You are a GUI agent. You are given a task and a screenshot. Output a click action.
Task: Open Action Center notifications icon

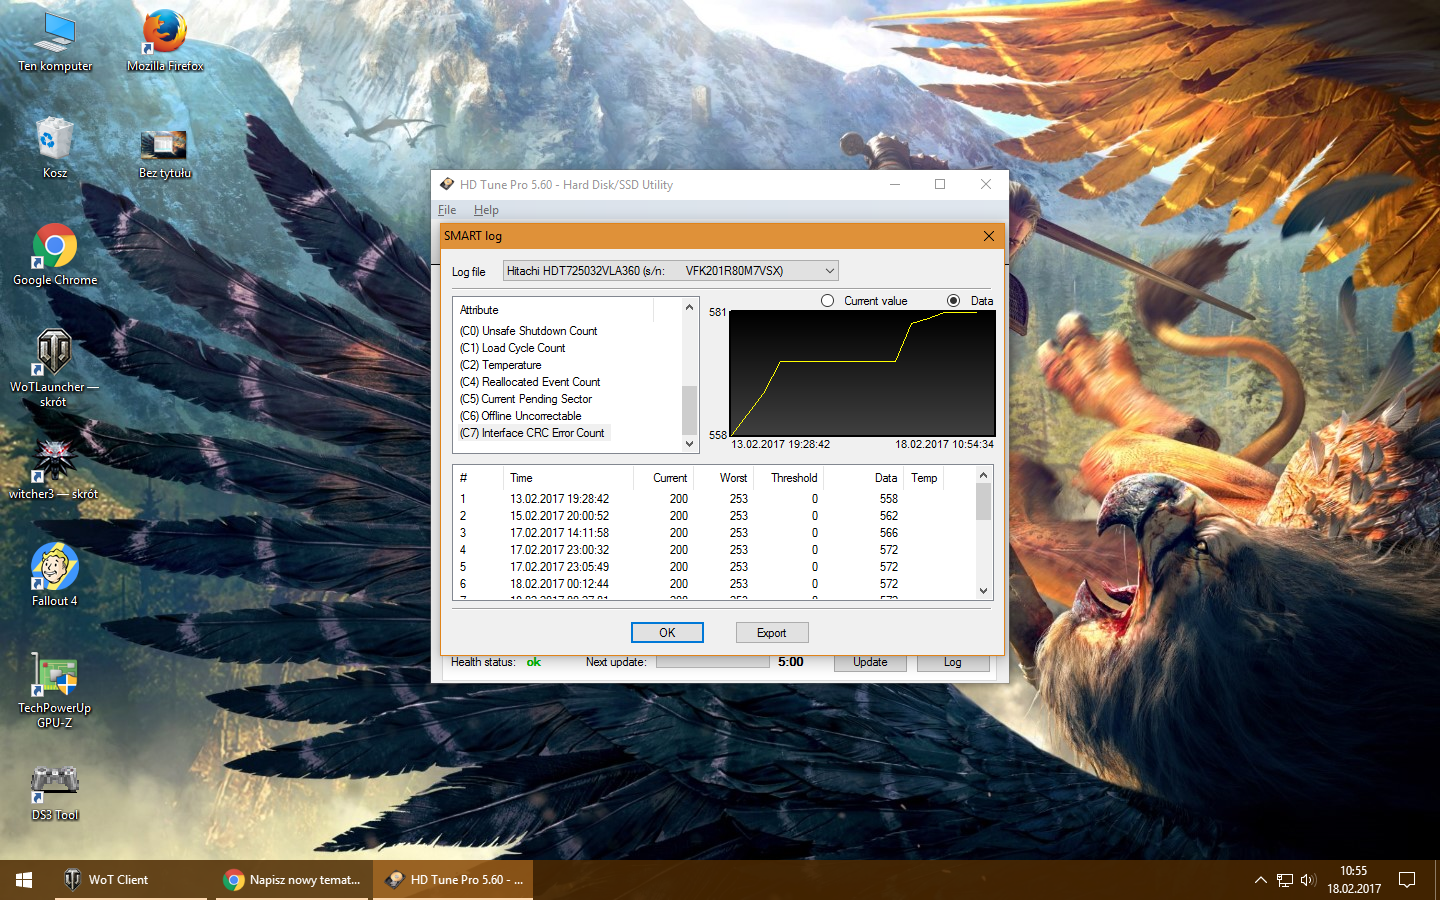pyautogui.click(x=1407, y=880)
